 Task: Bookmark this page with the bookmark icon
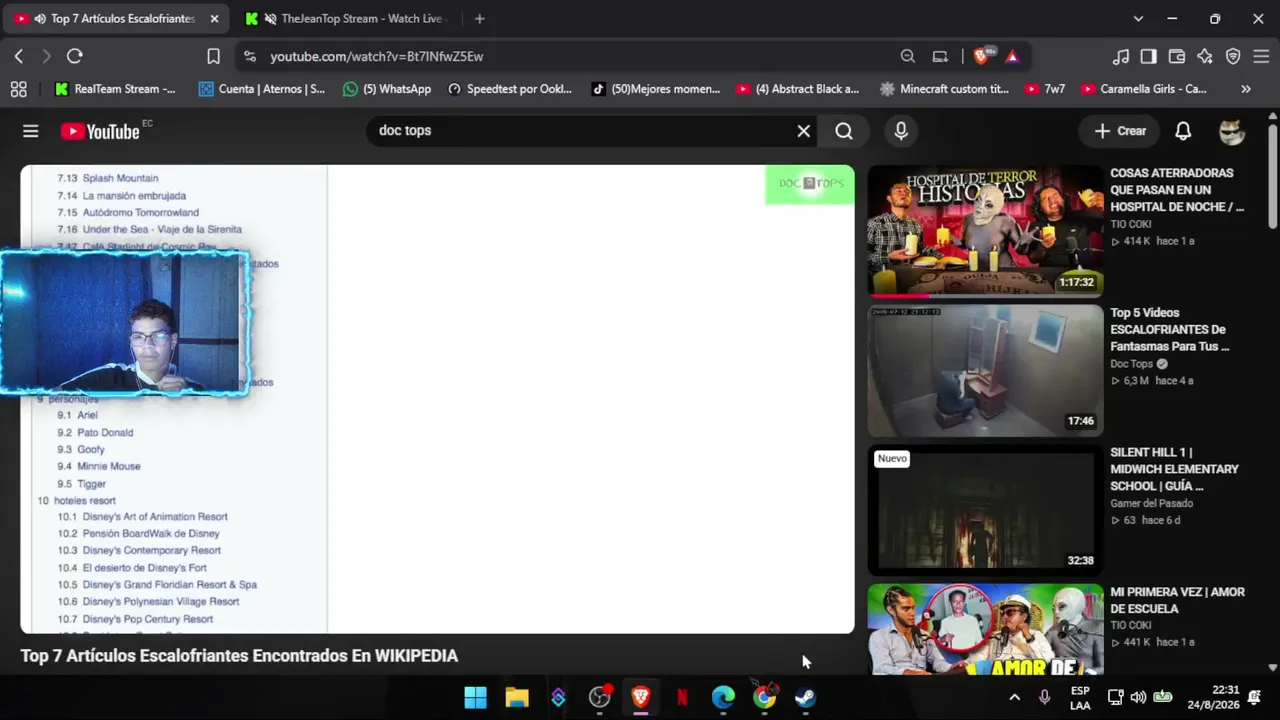(213, 56)
